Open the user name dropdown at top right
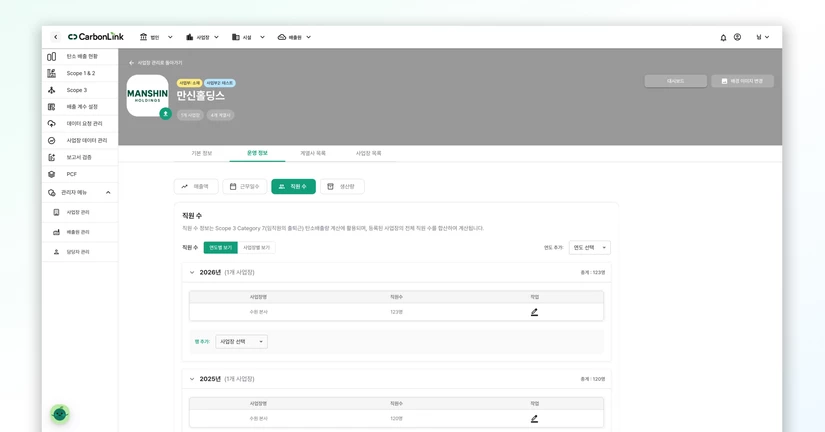The width and height of the screenshot is (825, 432). coord(763,37)
